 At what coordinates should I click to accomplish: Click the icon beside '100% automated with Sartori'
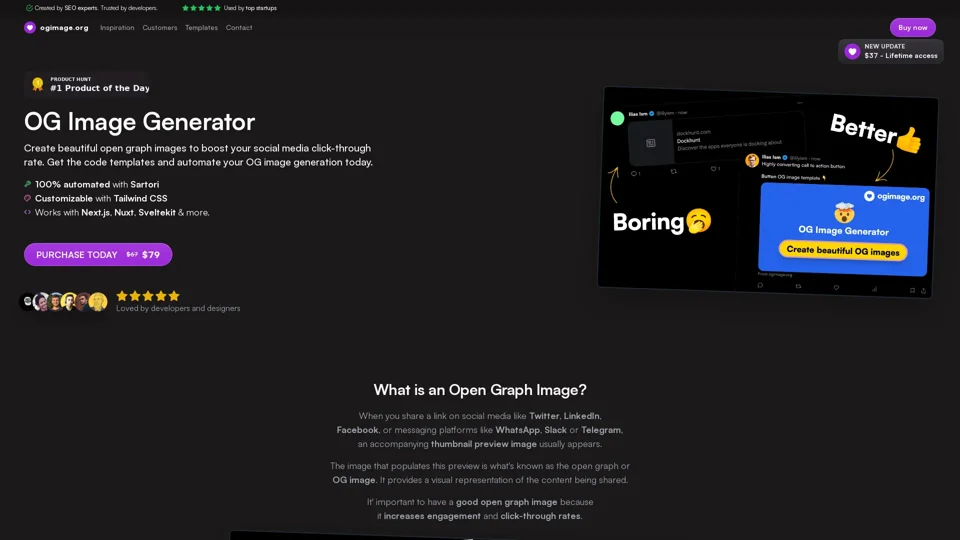click(x=28, y=184)
